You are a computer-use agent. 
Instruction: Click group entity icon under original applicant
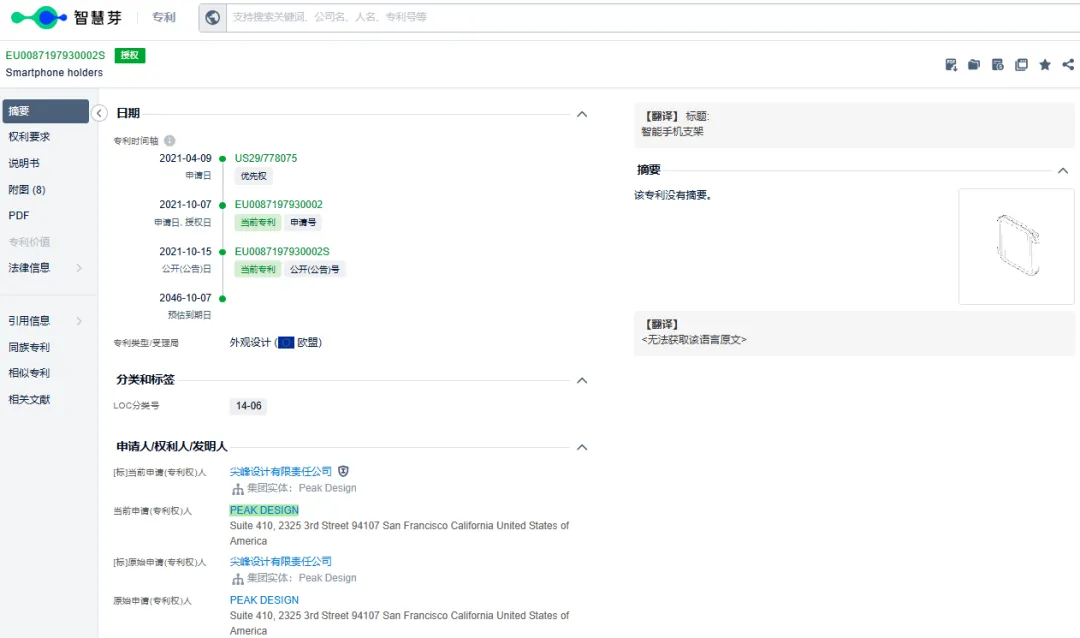click(x=238, y=579)
